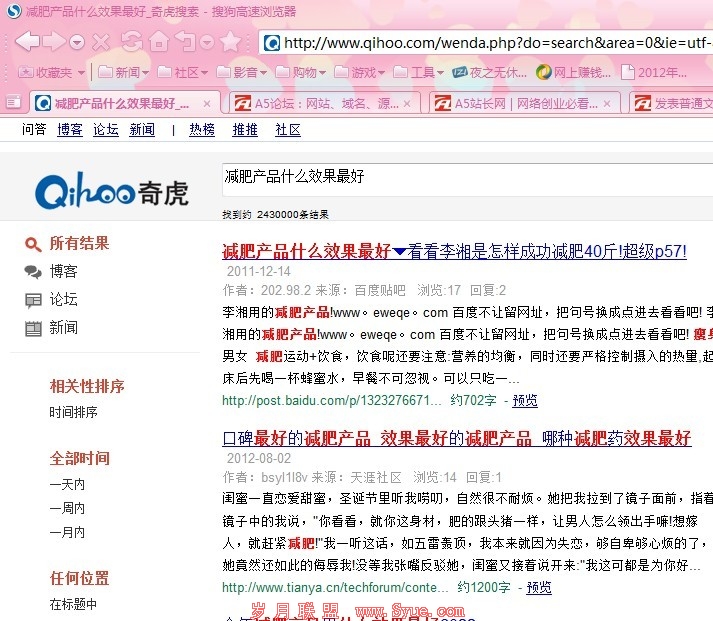Viewport: 713px width, 621px height.
Task: Expand the 购物 bookmarks folder
Action: (304, 72)
